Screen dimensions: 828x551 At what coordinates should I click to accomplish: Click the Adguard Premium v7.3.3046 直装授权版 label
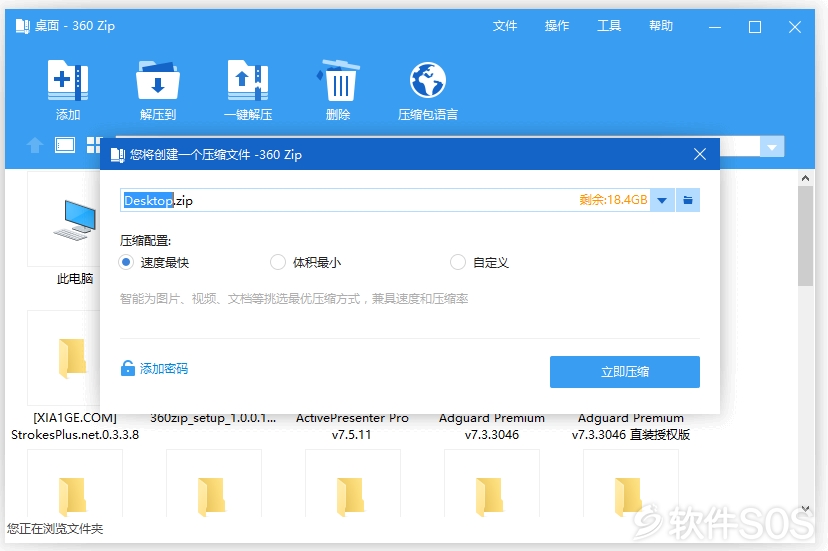(x=631, y=426)
